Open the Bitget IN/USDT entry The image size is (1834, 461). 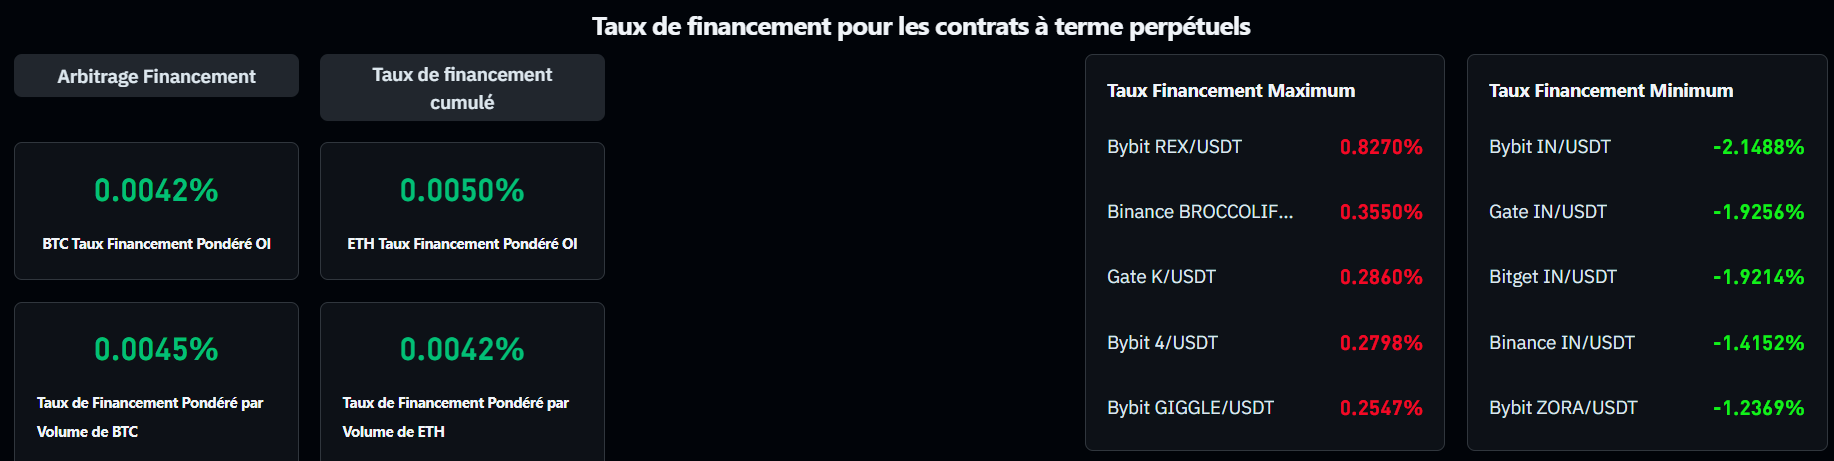[x=1553, y=277]
